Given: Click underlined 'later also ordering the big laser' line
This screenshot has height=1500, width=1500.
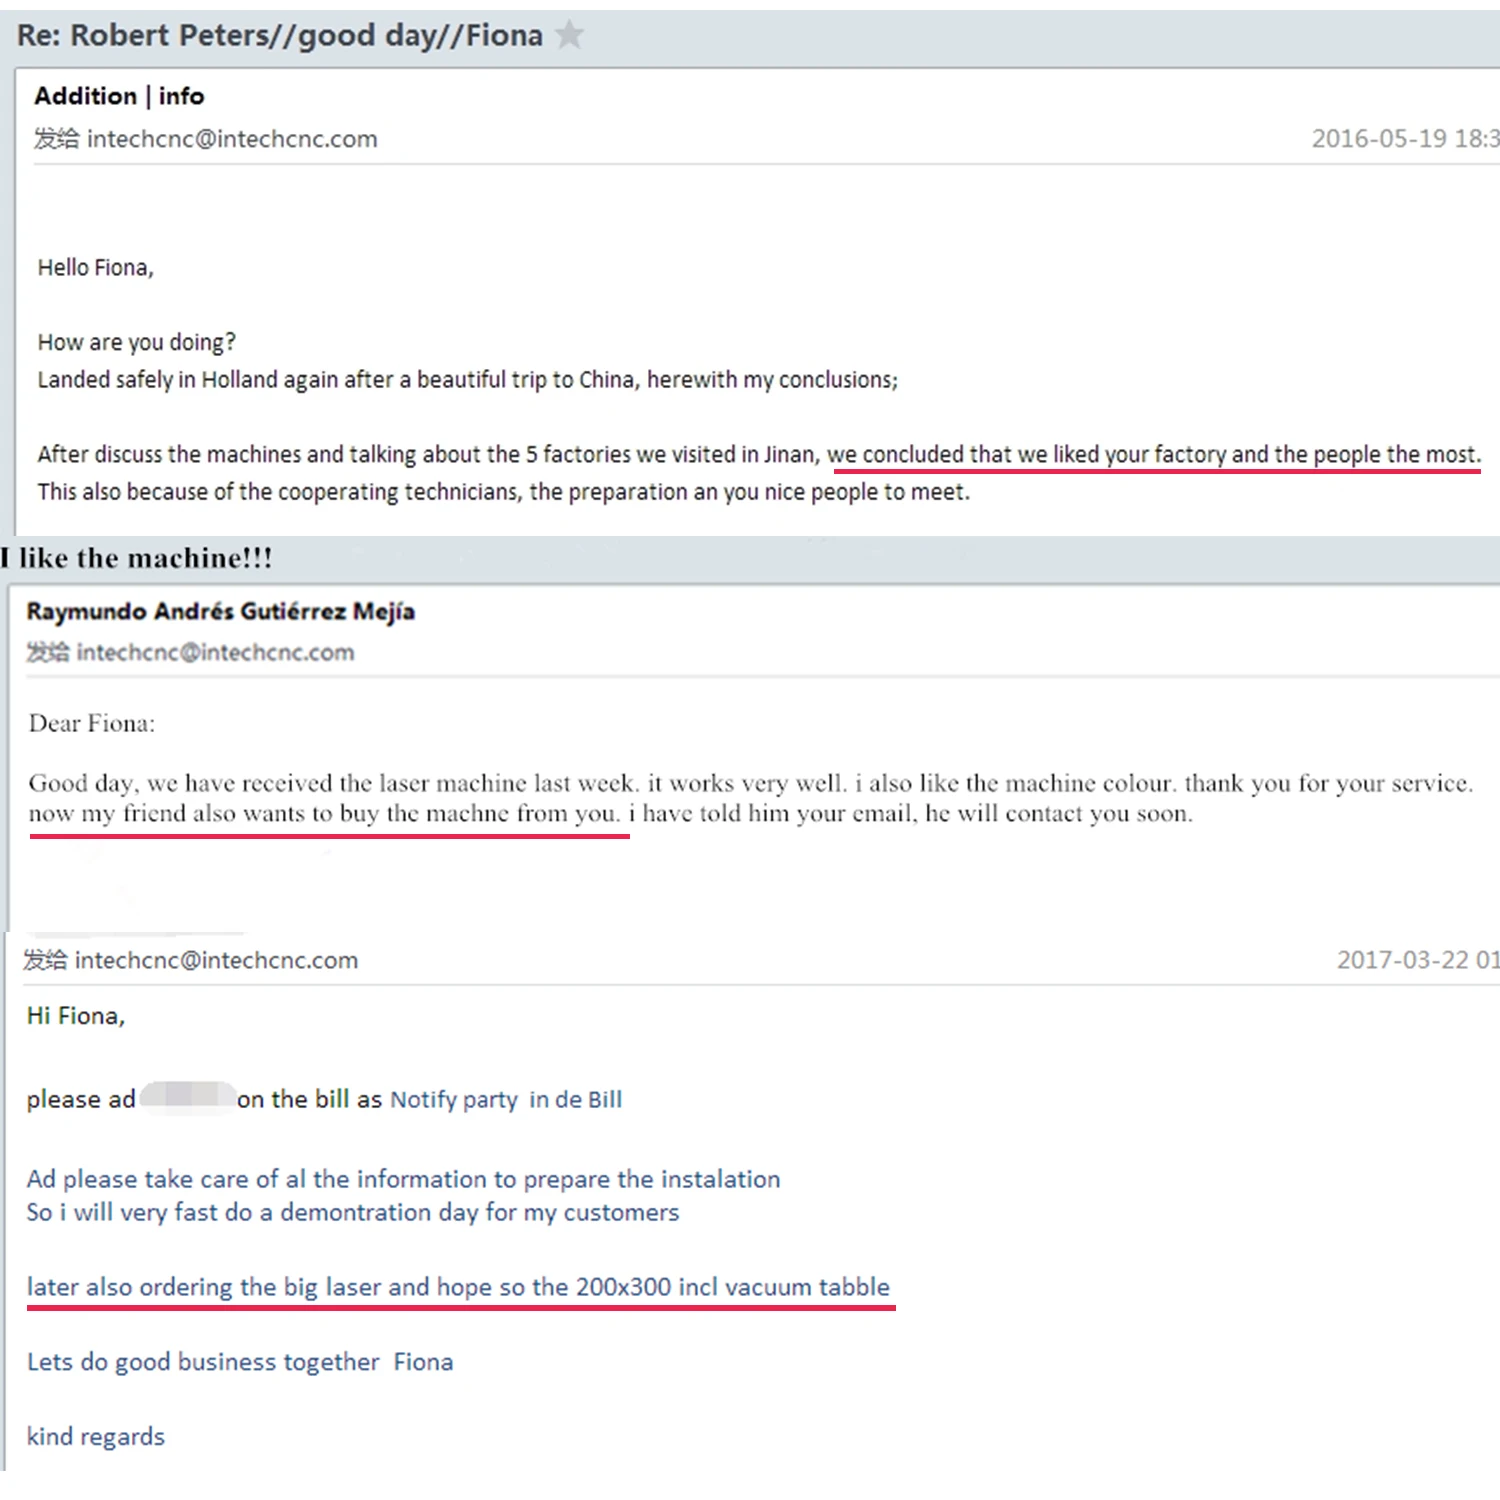Looking at the screenshot, I should pos(457,1287).
